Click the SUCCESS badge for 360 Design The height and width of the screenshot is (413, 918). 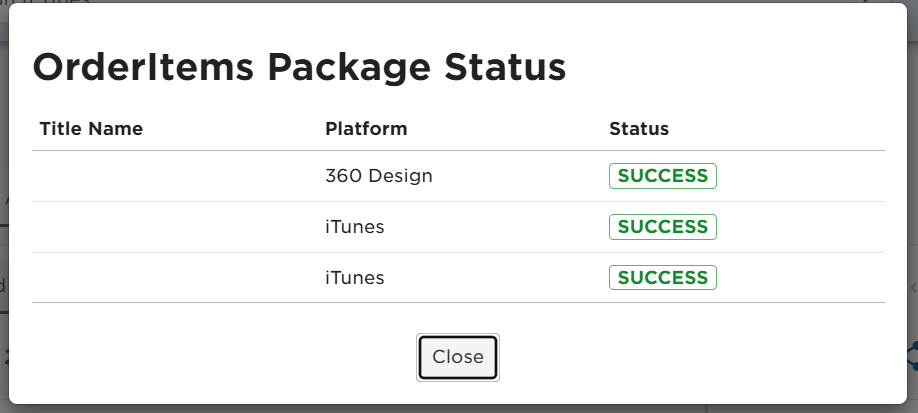663,176
